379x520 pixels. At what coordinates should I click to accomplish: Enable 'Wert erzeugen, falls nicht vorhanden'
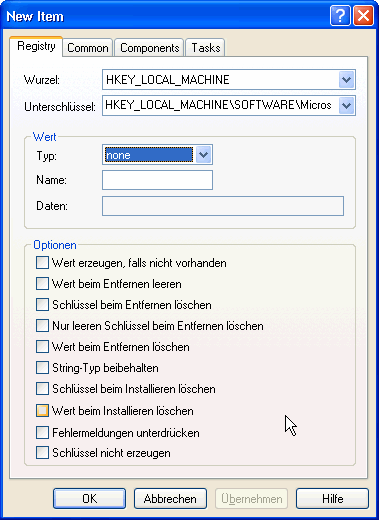42,263
